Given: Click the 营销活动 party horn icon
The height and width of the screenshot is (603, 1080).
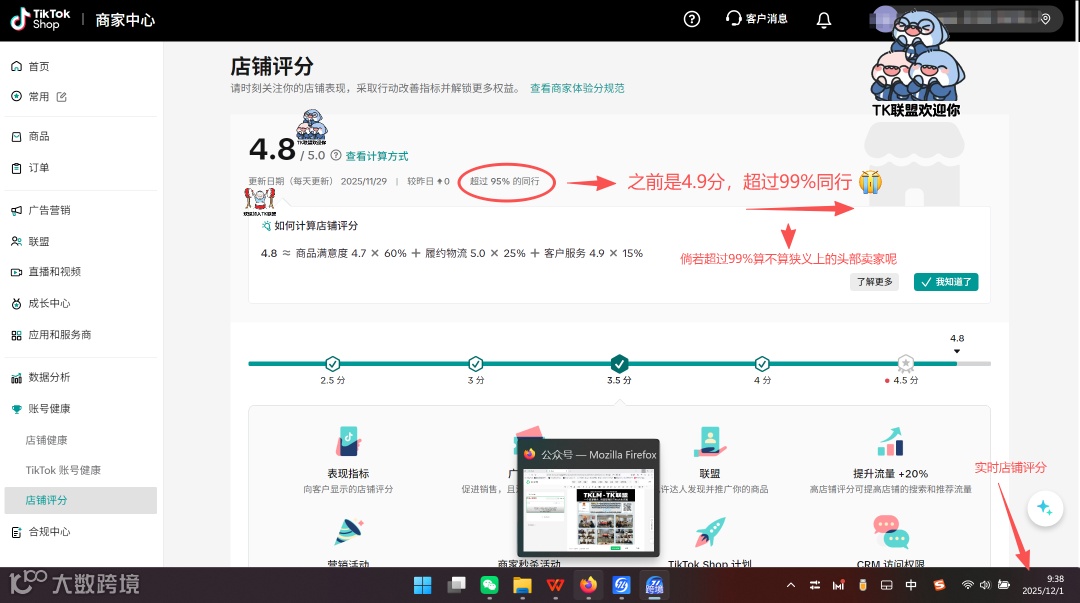Looking at the screenshot, I should (349, 532).
